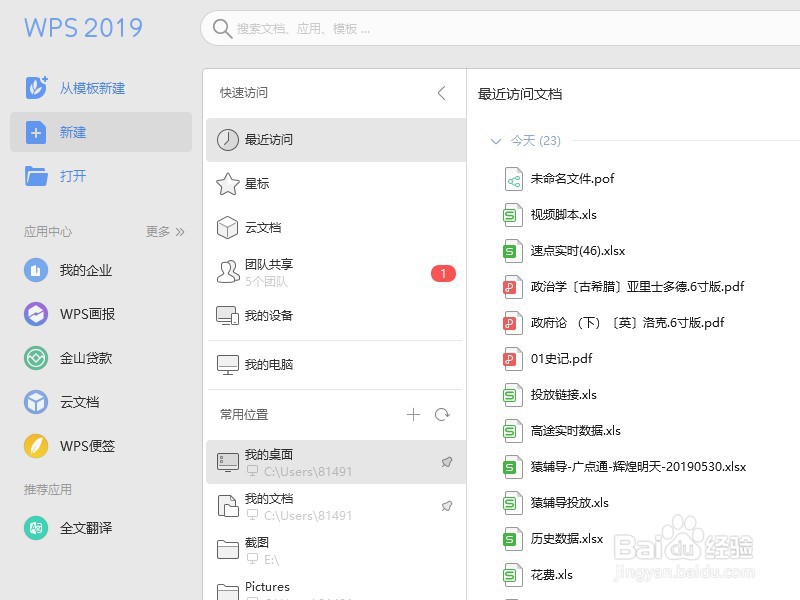Open 全文翻译 recommended app
The width and height of the screenshot is (800, 600).
[x=68, y=528]
